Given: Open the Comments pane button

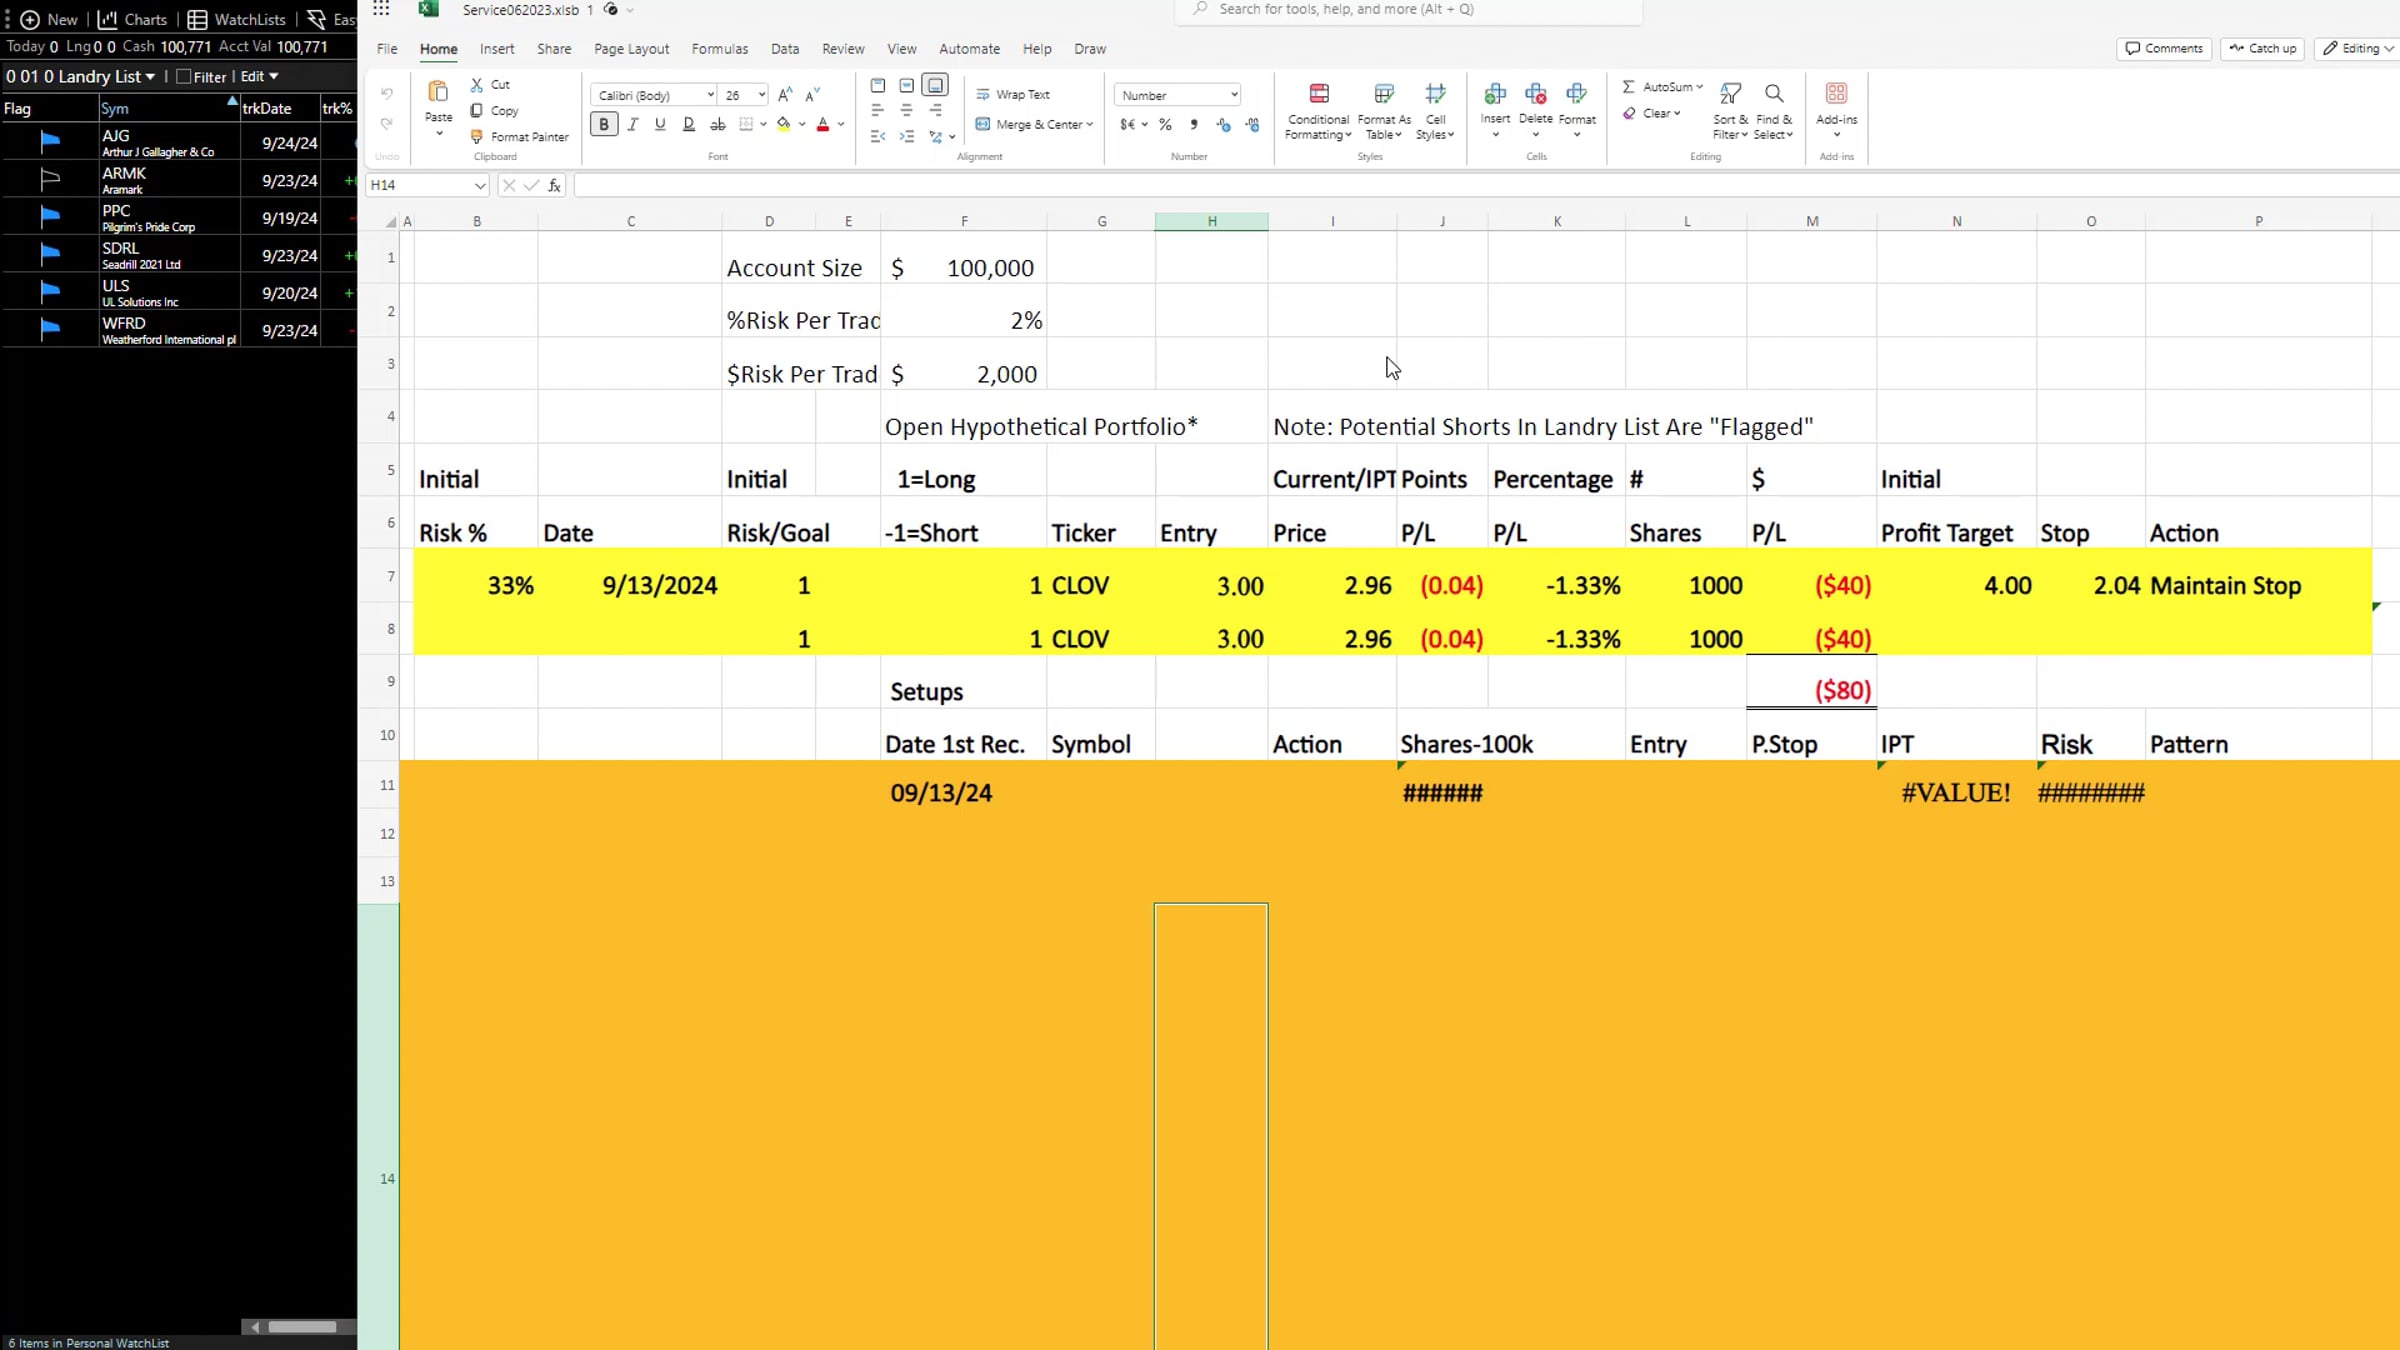Looking at the screenshot, I should coord(2164,48).
